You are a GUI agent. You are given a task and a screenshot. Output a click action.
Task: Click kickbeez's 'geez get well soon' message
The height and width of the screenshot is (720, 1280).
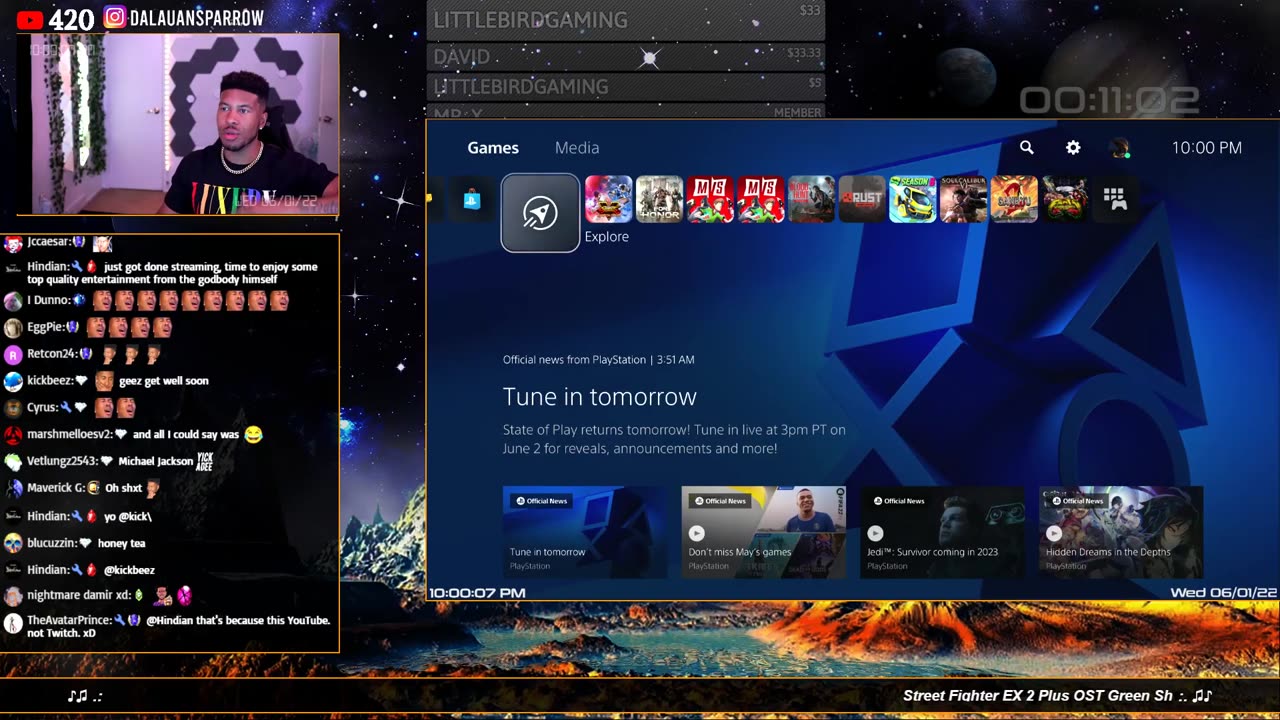point(107,381)
